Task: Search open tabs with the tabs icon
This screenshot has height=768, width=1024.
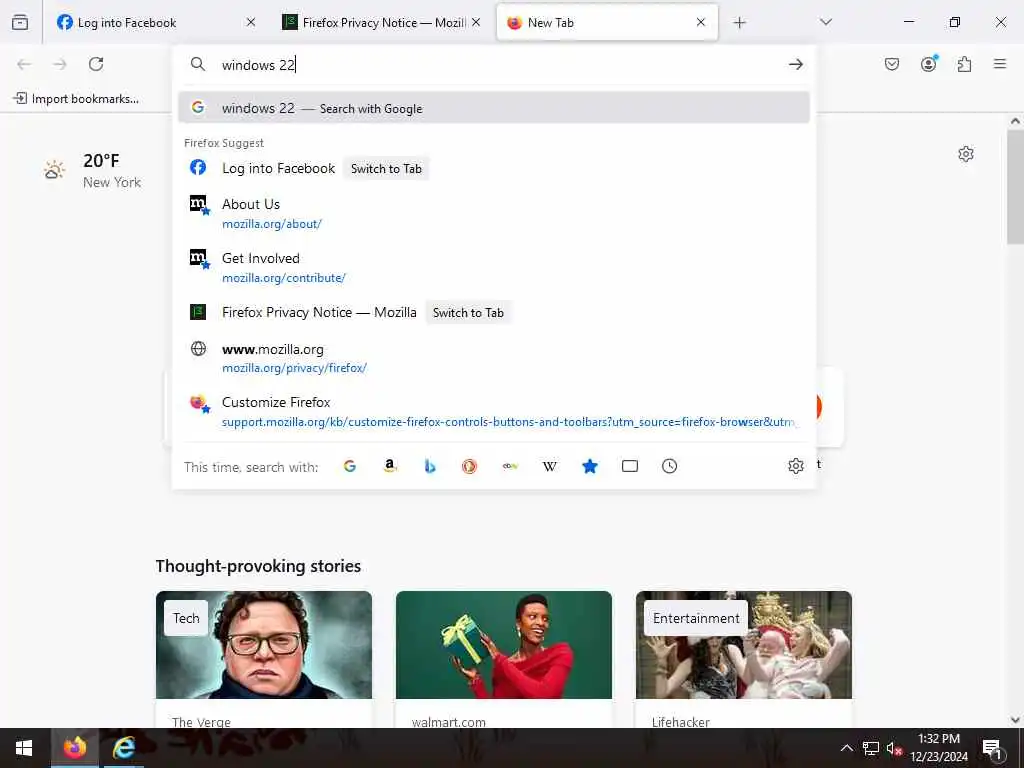Action: tap(630, 466)
